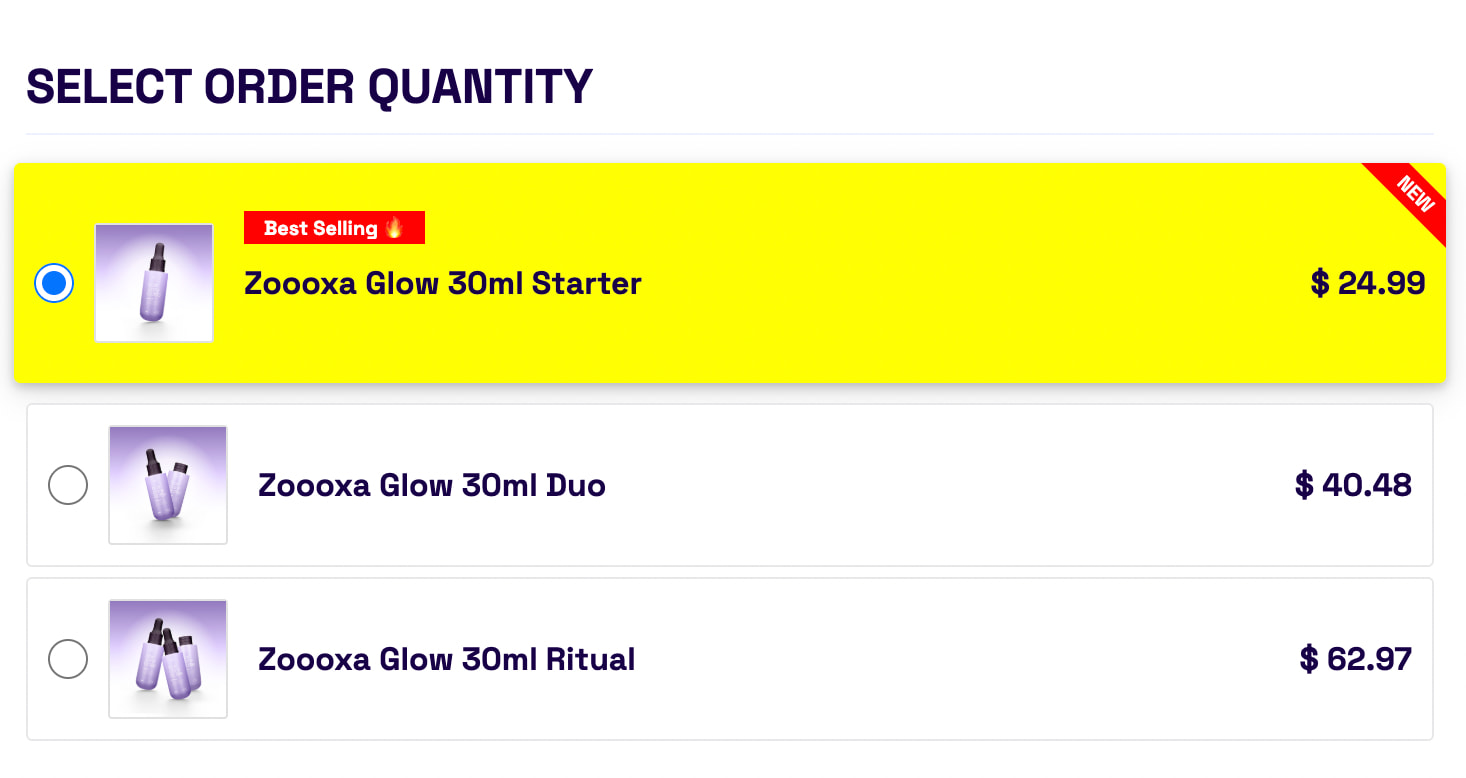The height and width of the screenshot is (778, 1466).
Task: Choose the Zoooxa Glow 30ml Duo radio button
Action: click(x=68, y=485)
